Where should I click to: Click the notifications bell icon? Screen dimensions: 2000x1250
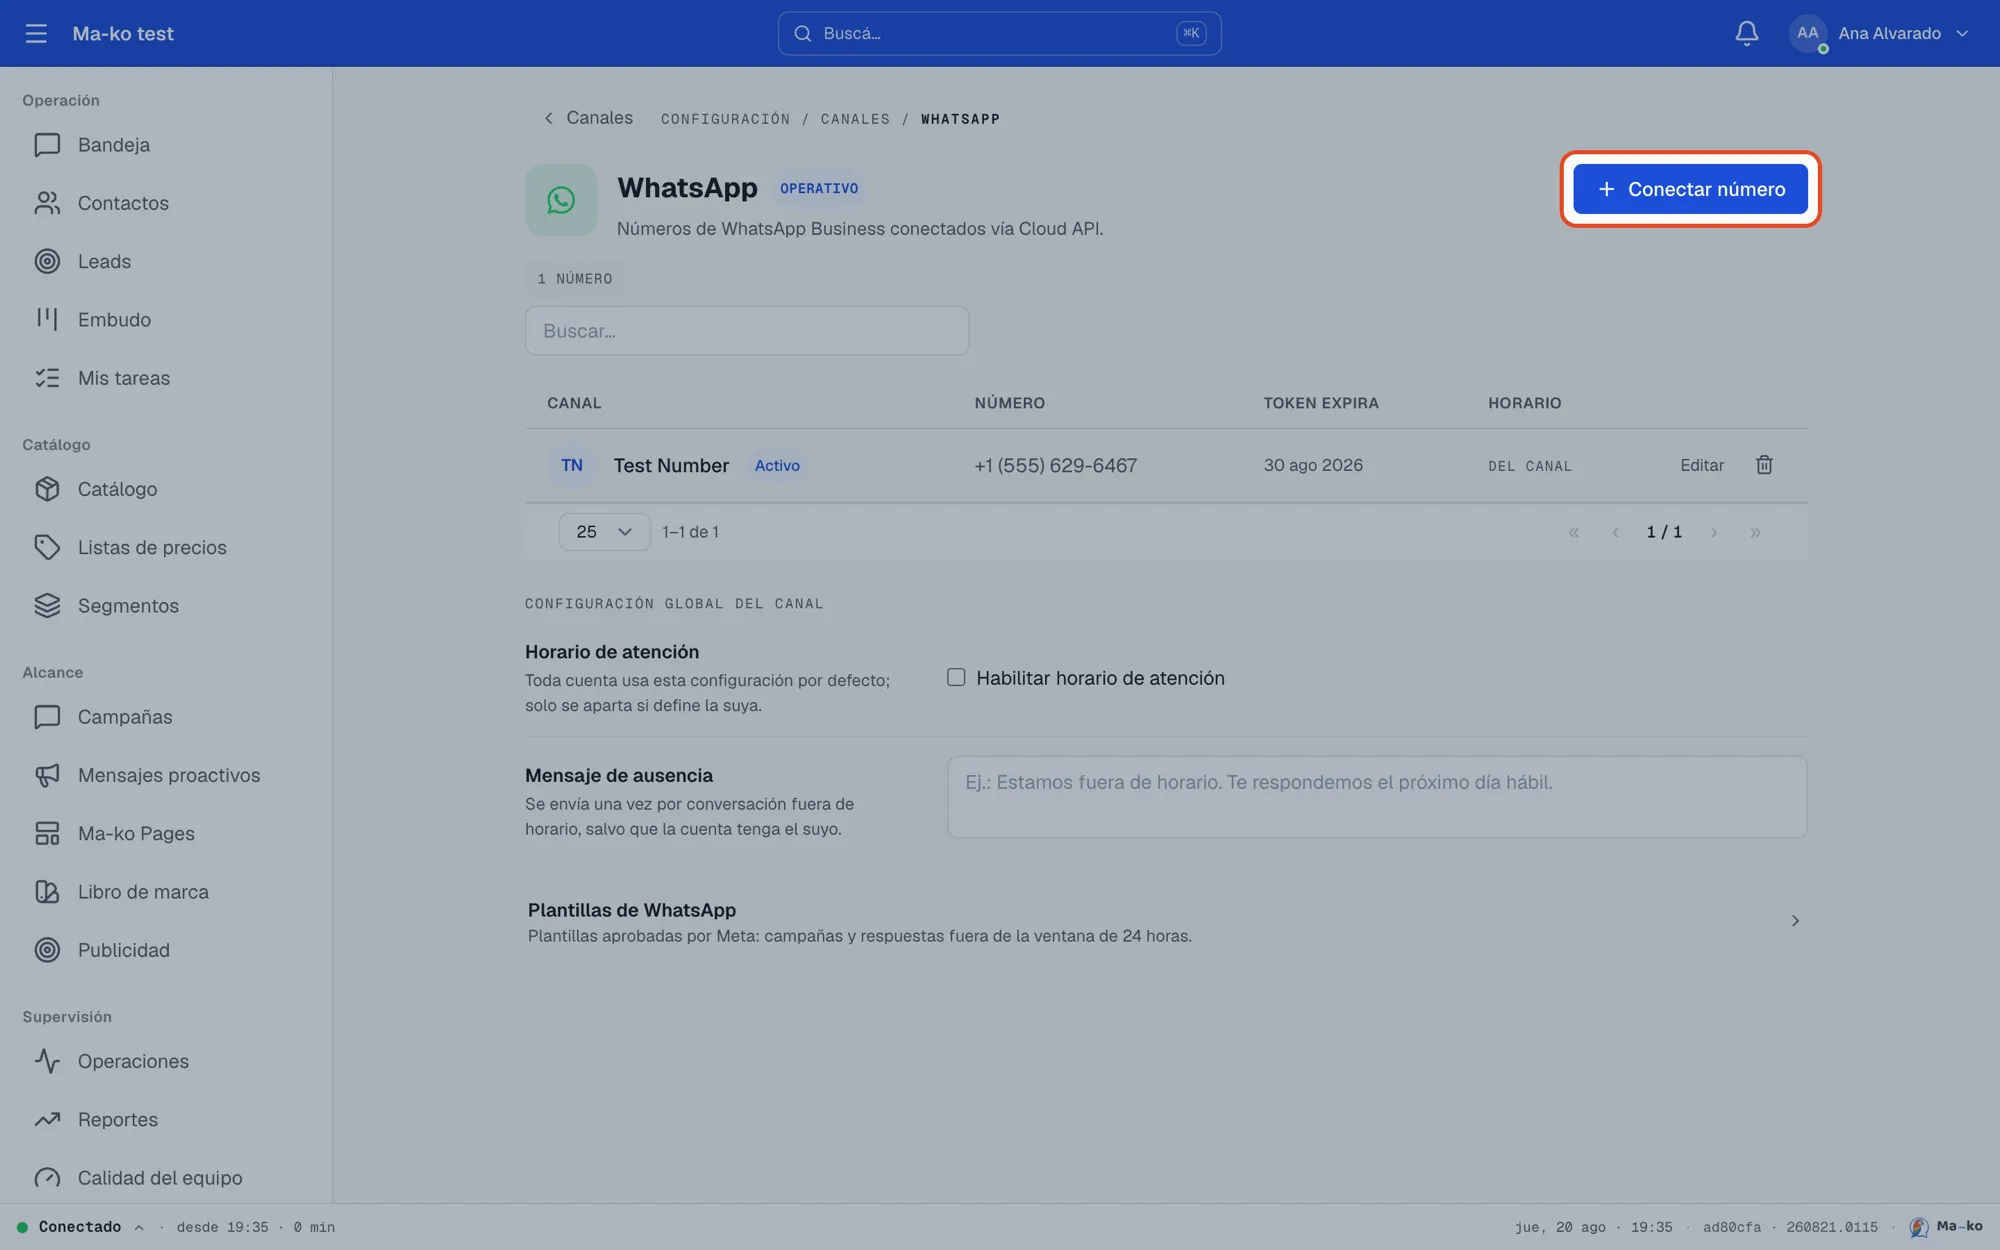point(1746,33)
